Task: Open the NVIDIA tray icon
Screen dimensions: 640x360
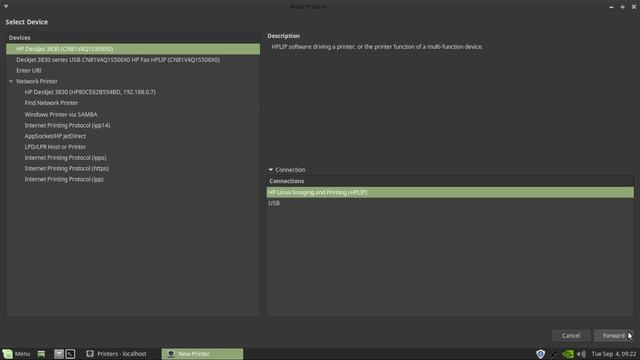Action: [x=568, y=354]
